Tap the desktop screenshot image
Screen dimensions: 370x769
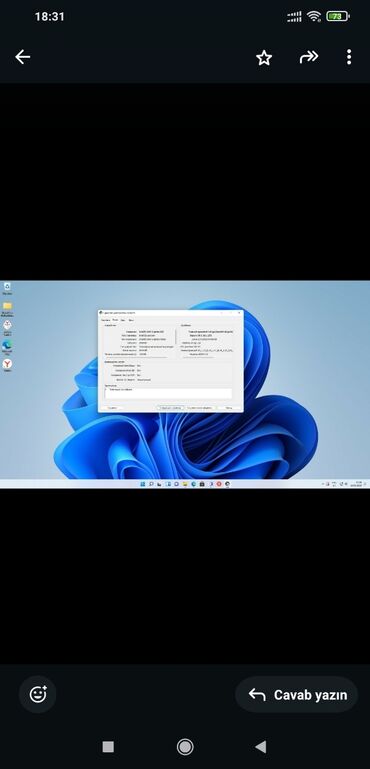tap(185, 384)
